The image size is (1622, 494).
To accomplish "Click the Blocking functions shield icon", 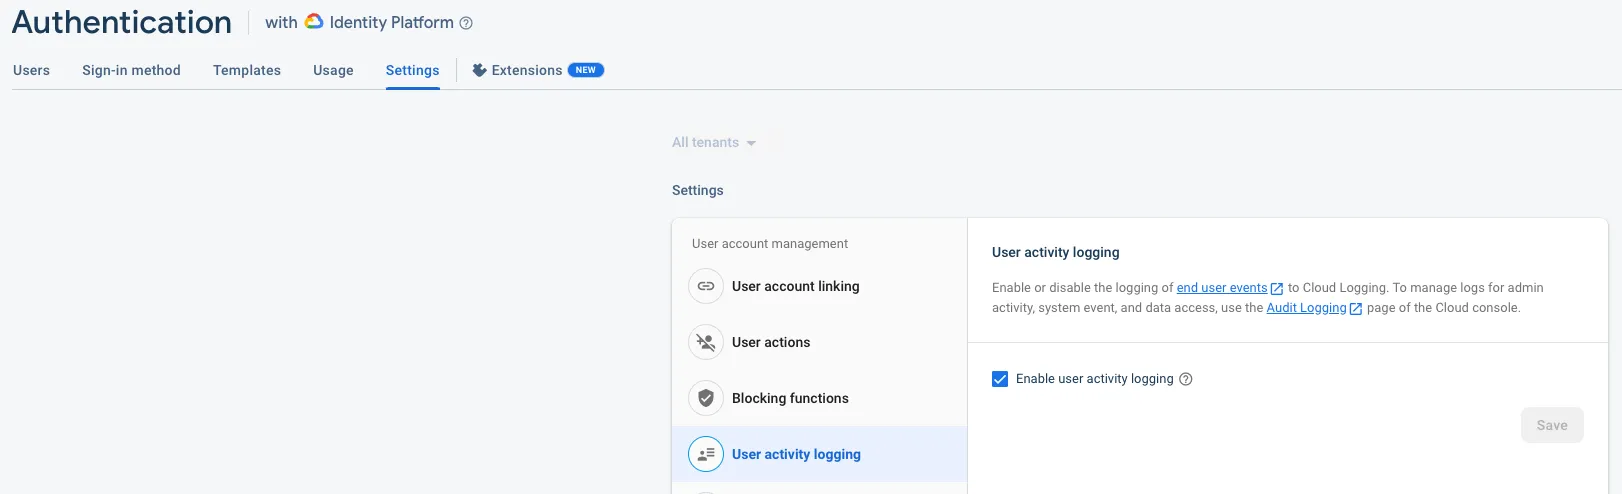I will (706, 398).
